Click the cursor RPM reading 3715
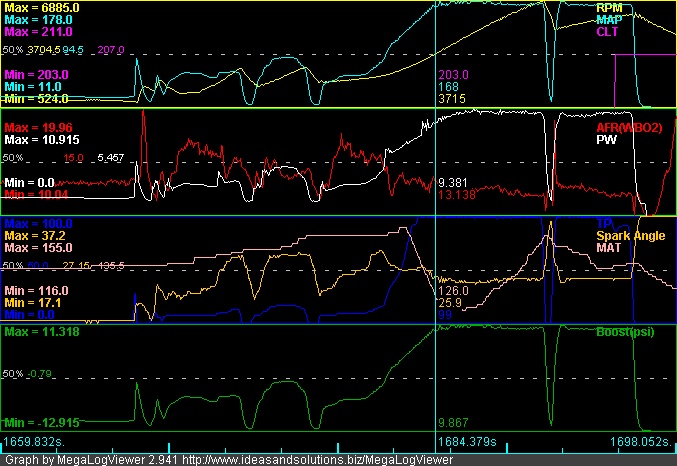677x466 pixels. coord(452,99)
